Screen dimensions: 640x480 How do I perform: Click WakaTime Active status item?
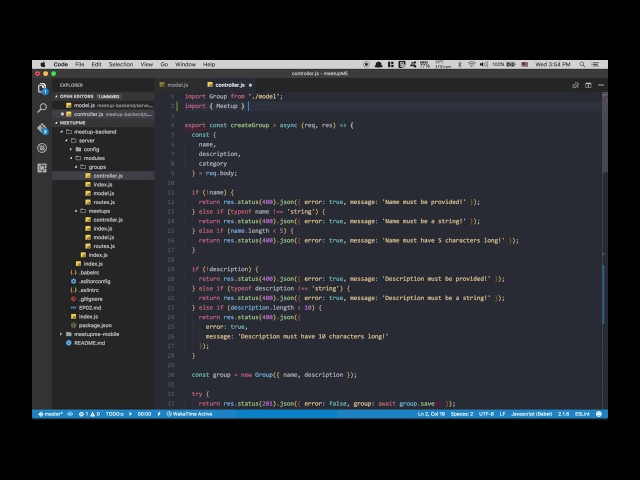tap(189, 414)
